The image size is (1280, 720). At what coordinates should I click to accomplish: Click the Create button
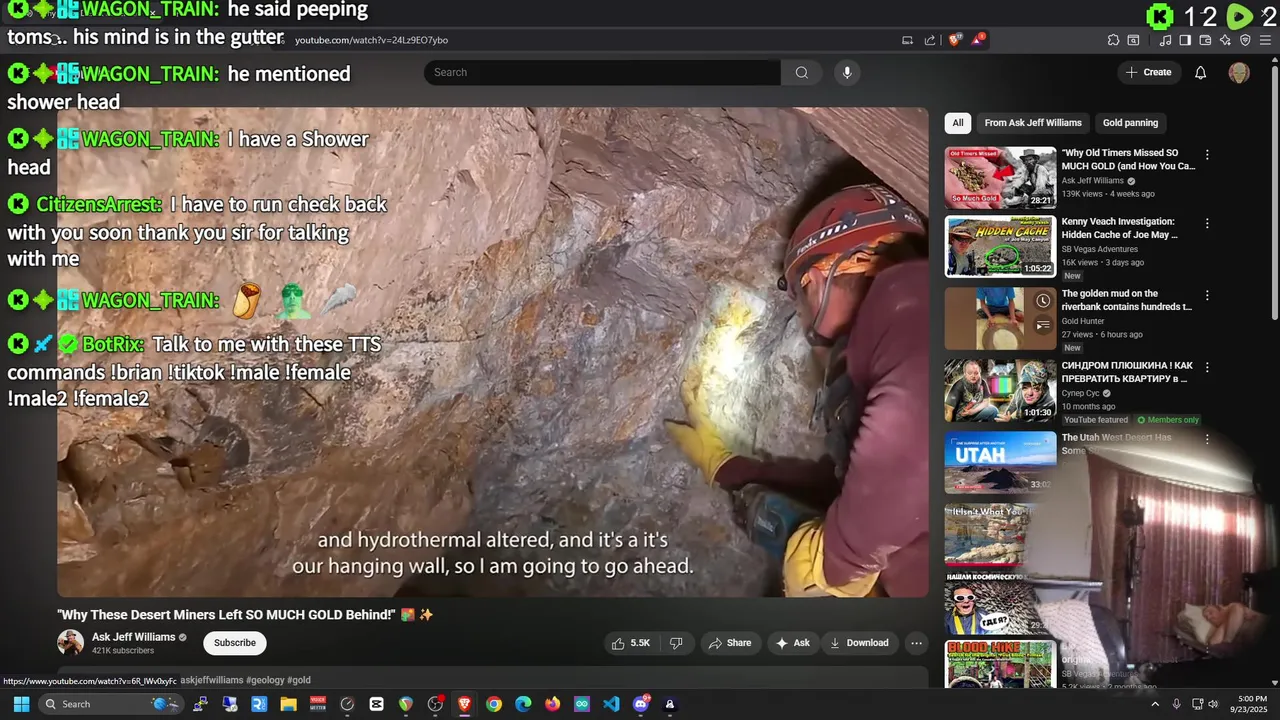[1148, 72]
